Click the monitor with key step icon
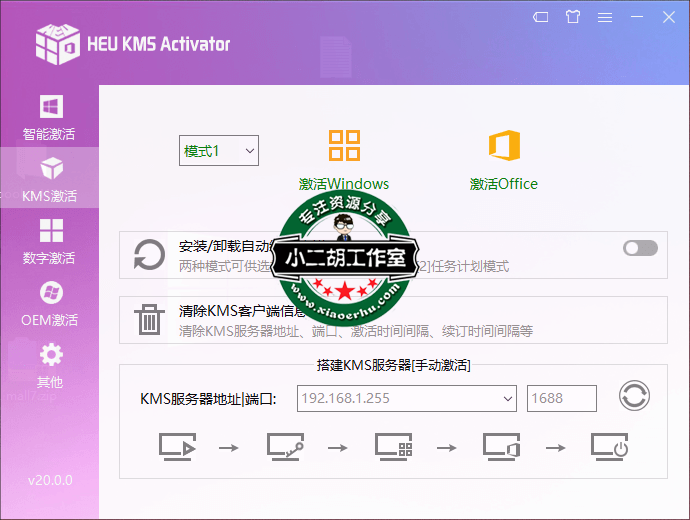The height and width of the screenshot is (520, 690). (x=285, y=447)
